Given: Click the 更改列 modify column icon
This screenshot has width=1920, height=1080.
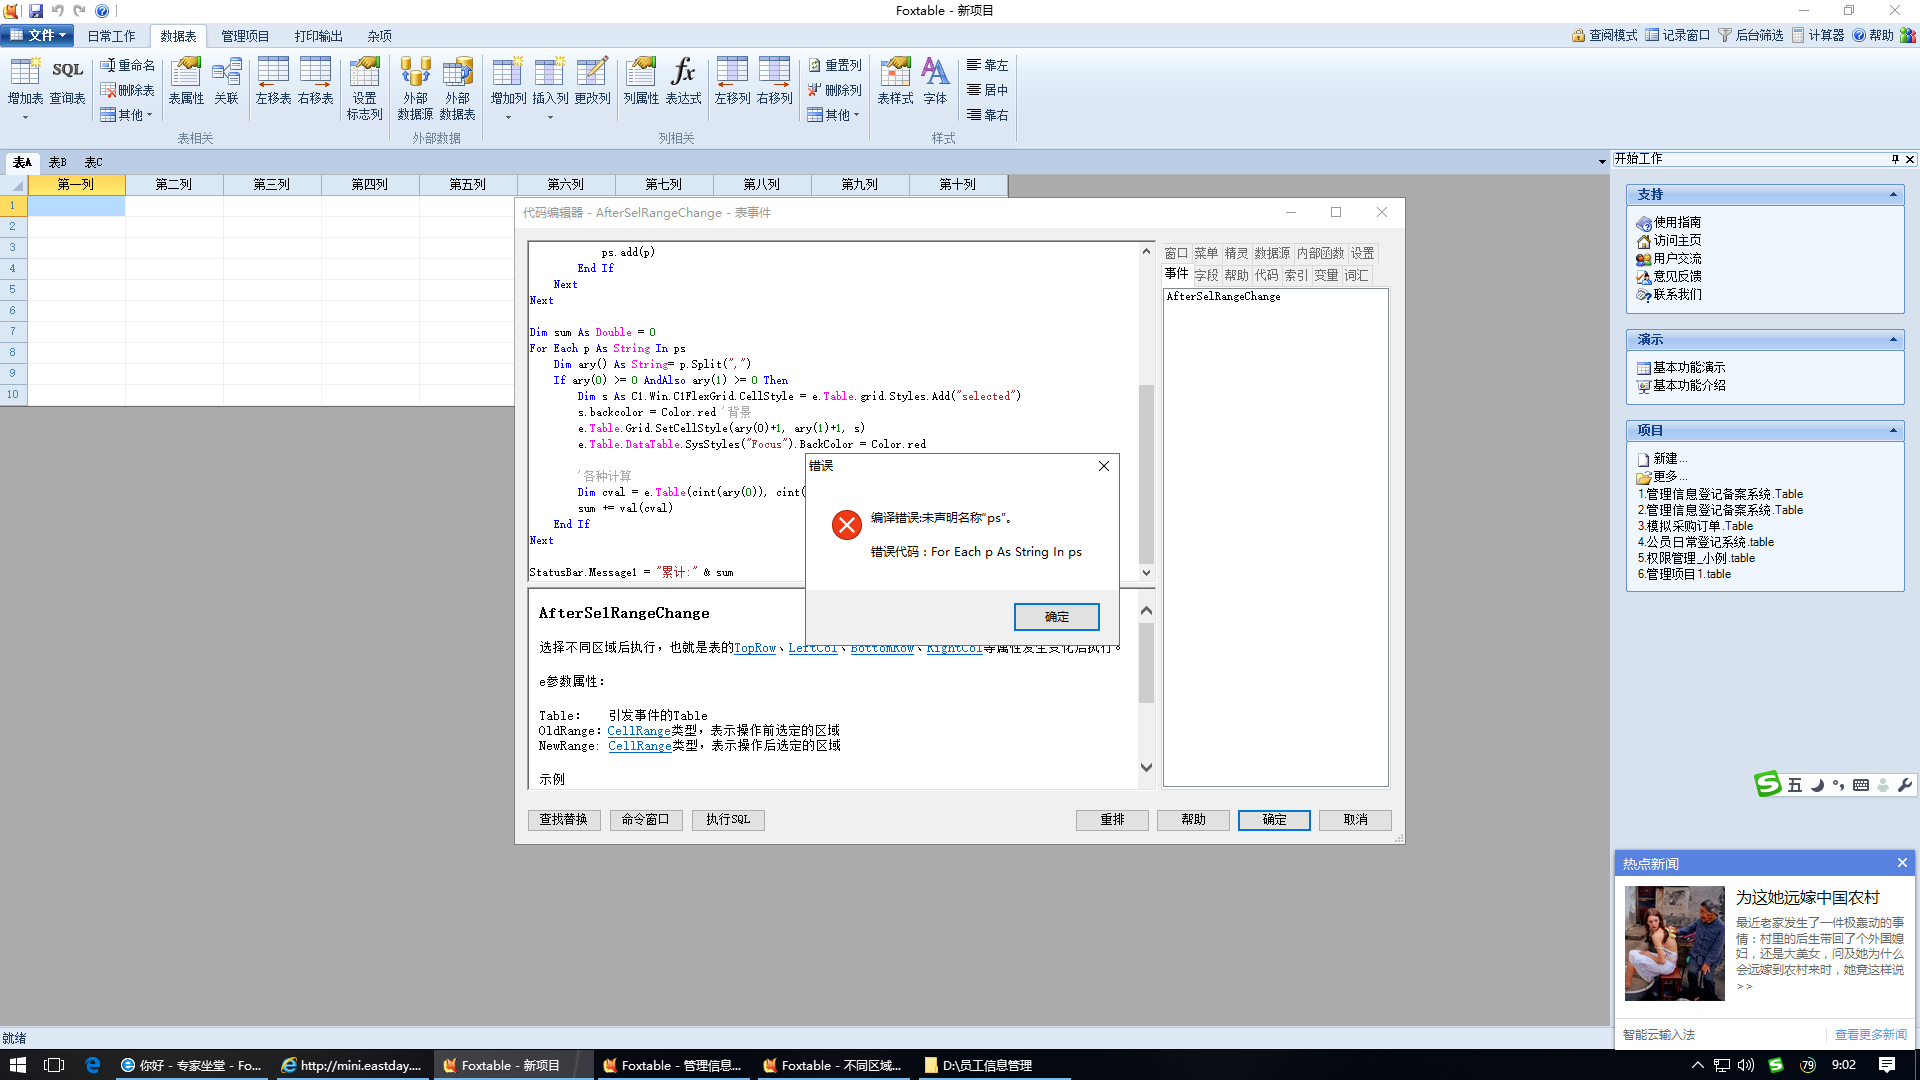Looking at the screenshot, I should coord(592,80).
